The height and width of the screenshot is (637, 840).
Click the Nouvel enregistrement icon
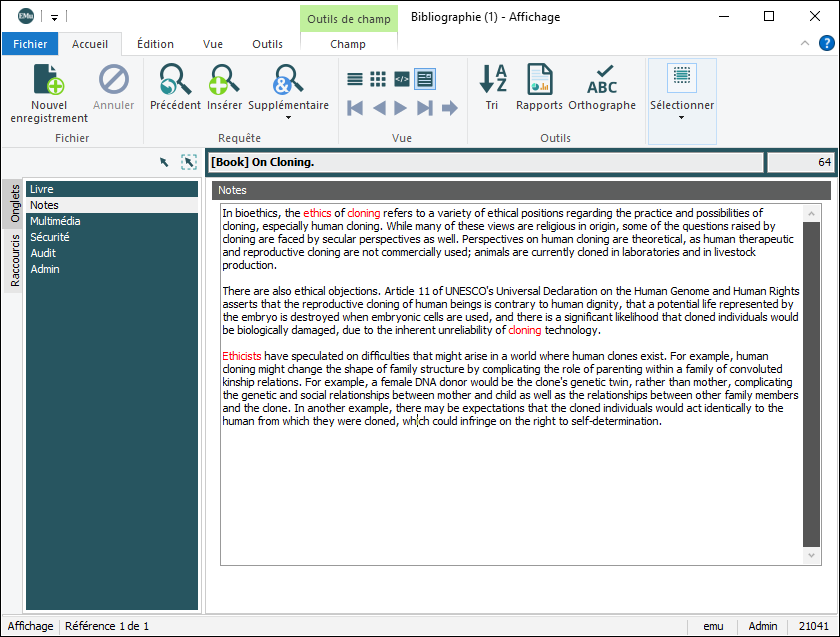coord(49,80)
